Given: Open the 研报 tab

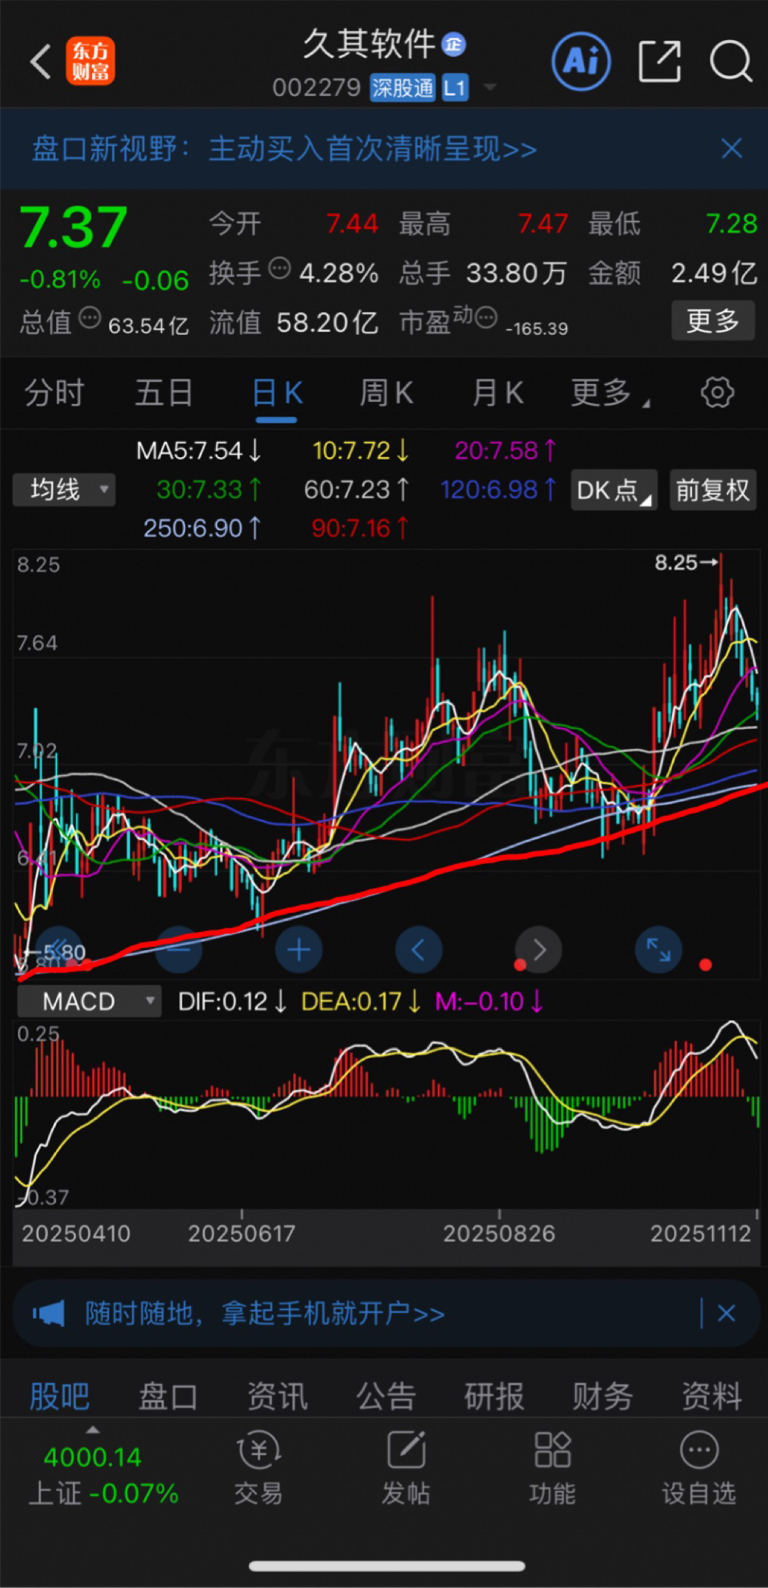Looking at the screenshot, I should [x=494, y=1396].
